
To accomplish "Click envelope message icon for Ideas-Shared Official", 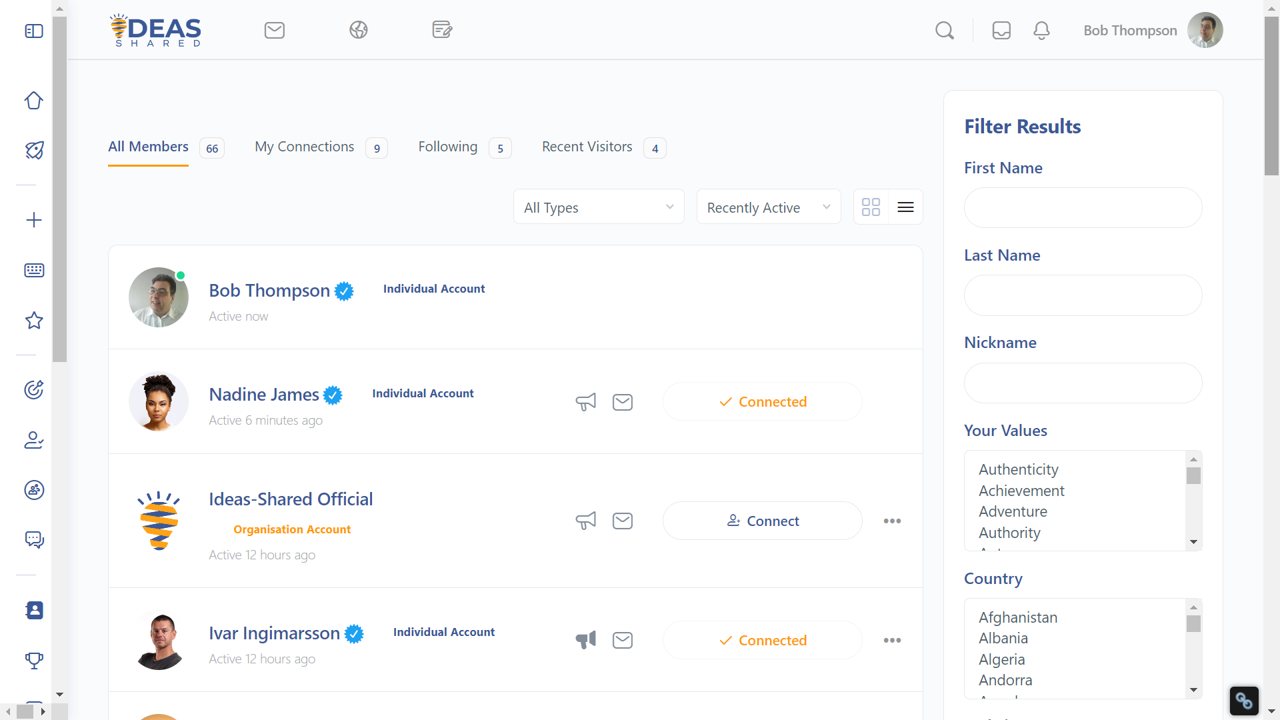I will [x=622, y=521].
